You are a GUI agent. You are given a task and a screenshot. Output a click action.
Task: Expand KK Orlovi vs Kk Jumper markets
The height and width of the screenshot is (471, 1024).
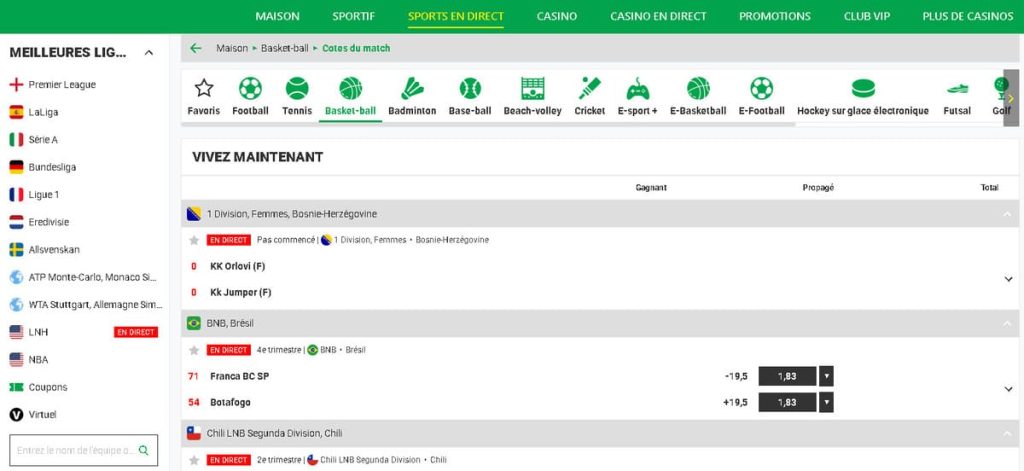pos(1008,279)
